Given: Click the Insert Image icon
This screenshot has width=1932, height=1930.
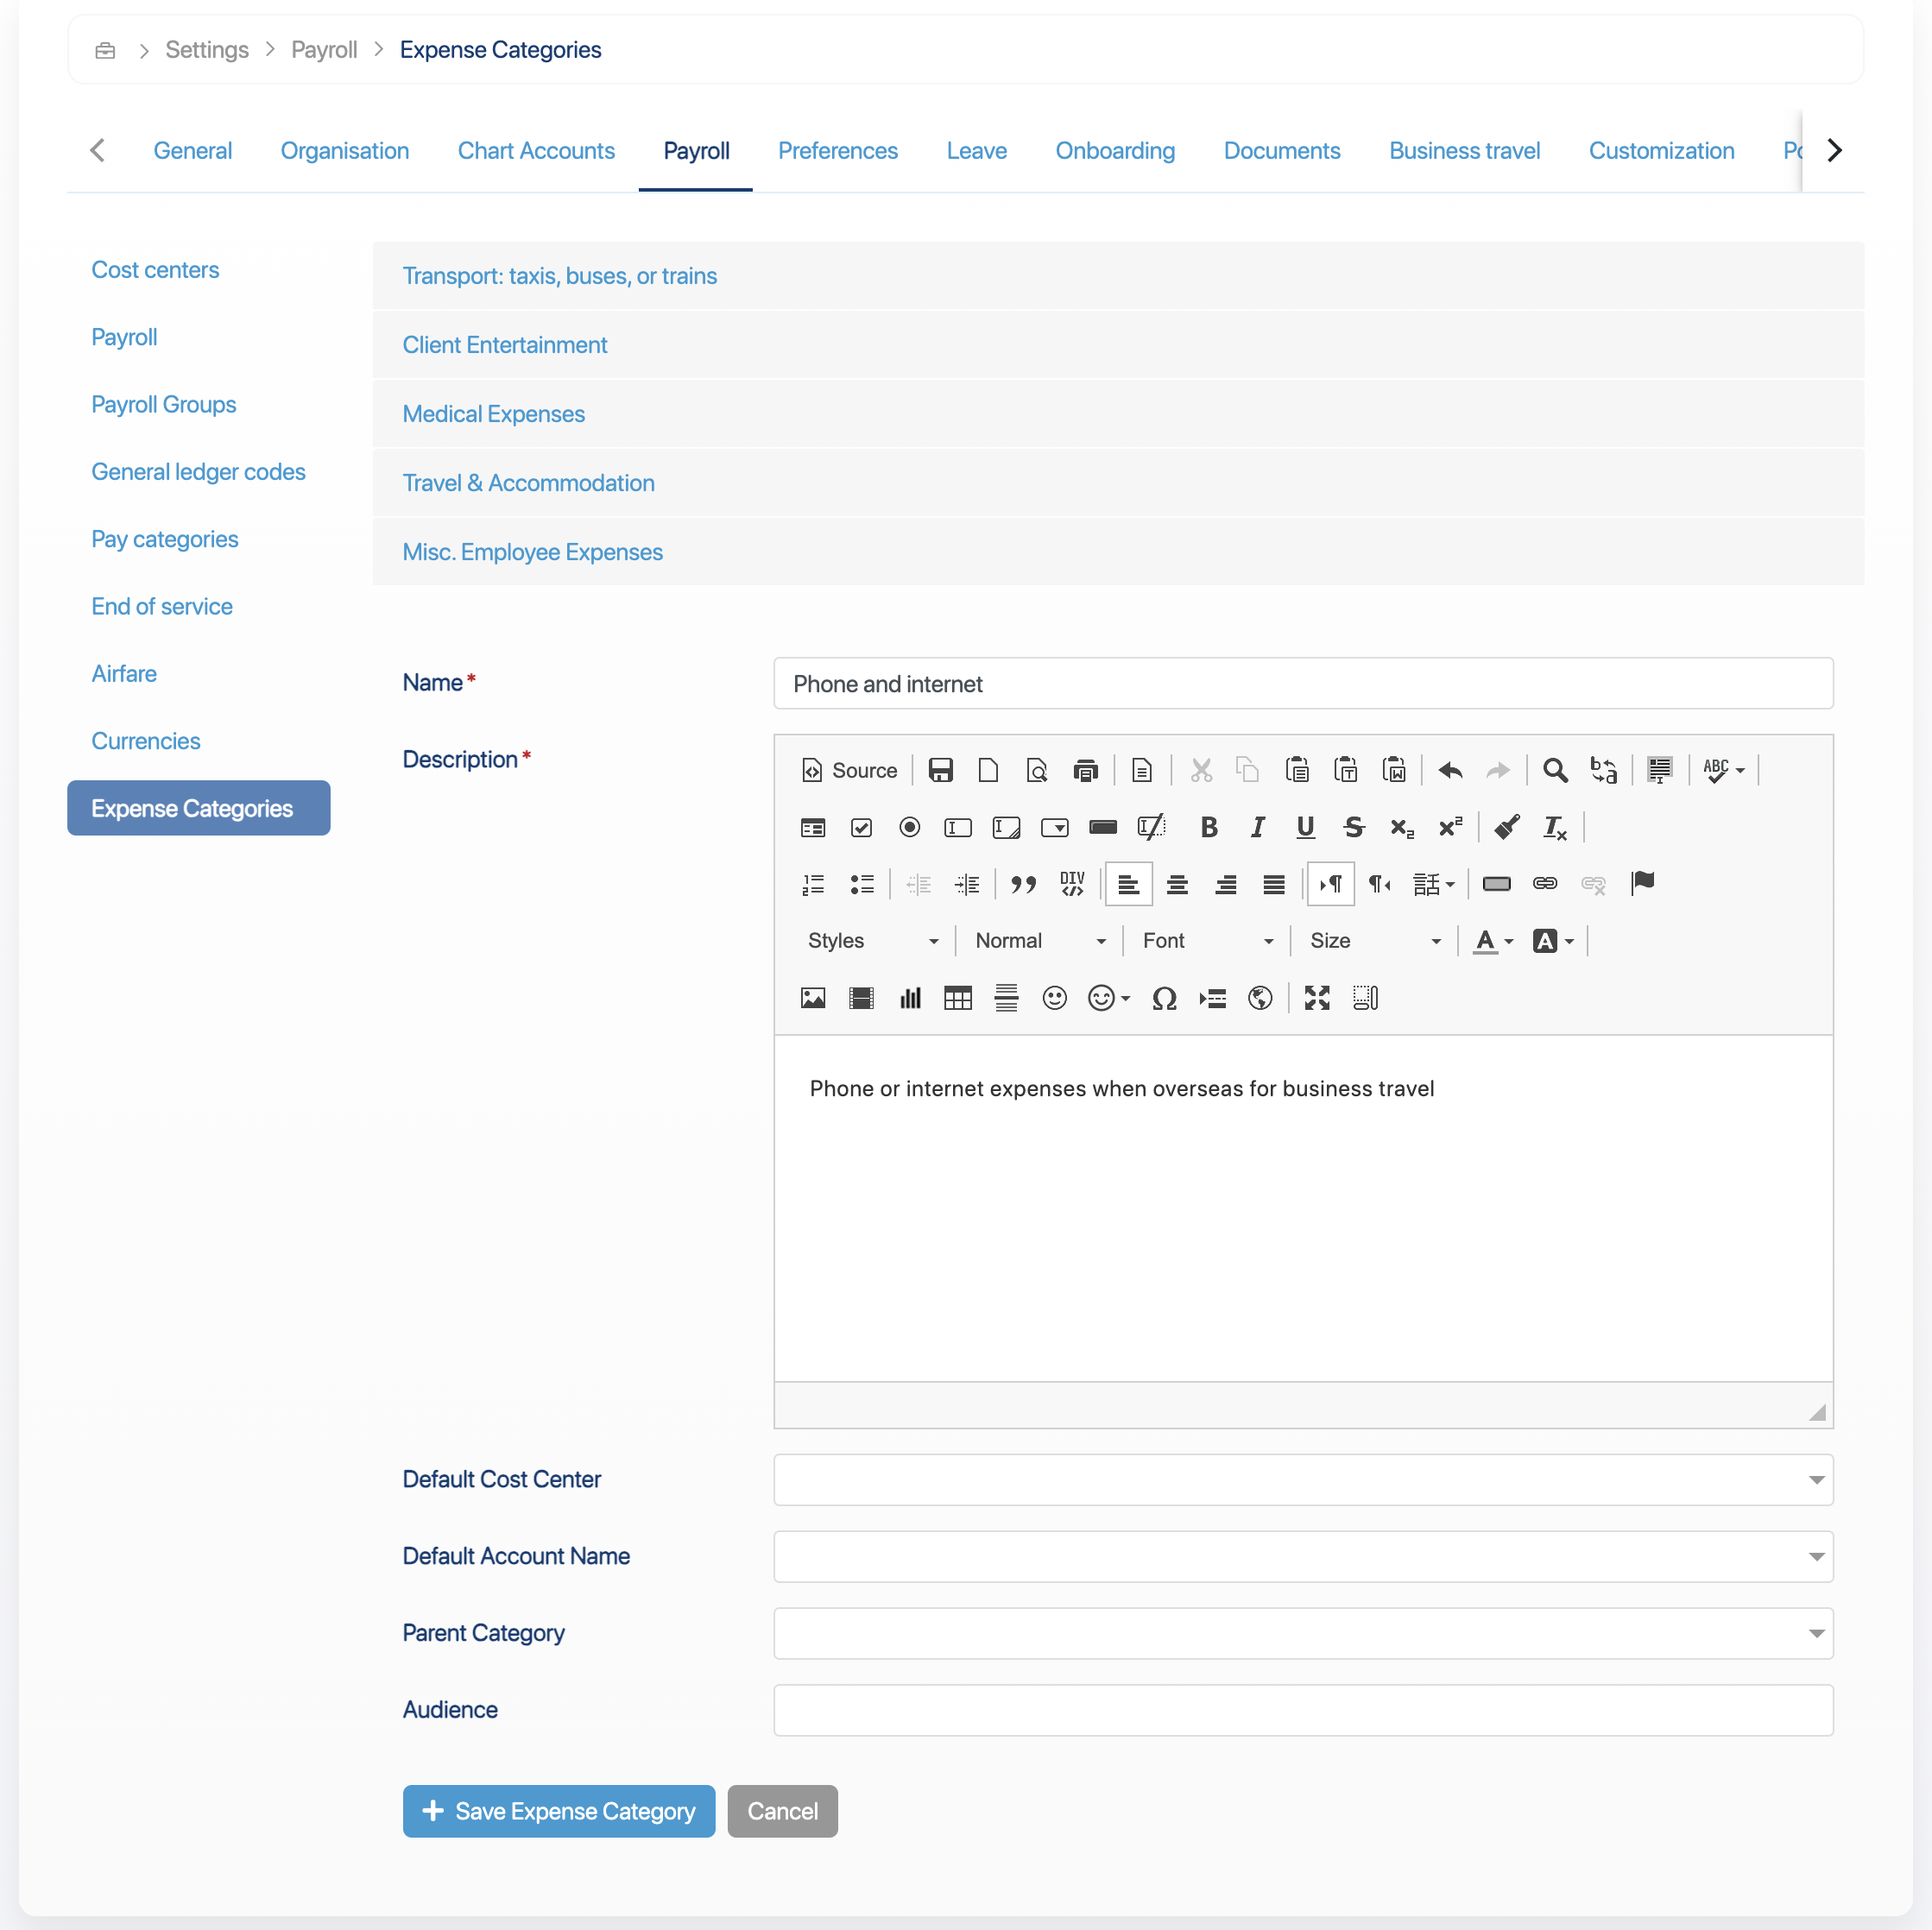Looking at the screenshot, I should click(812, 998).
